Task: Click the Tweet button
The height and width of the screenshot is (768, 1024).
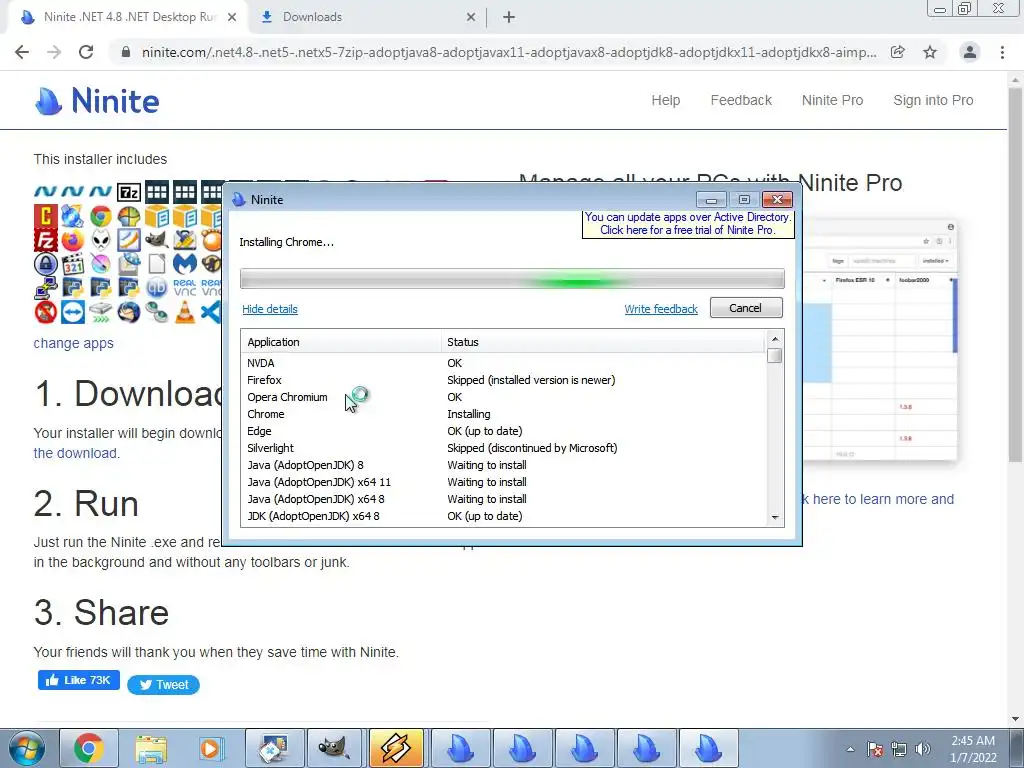Action: [x=163, y=684]
